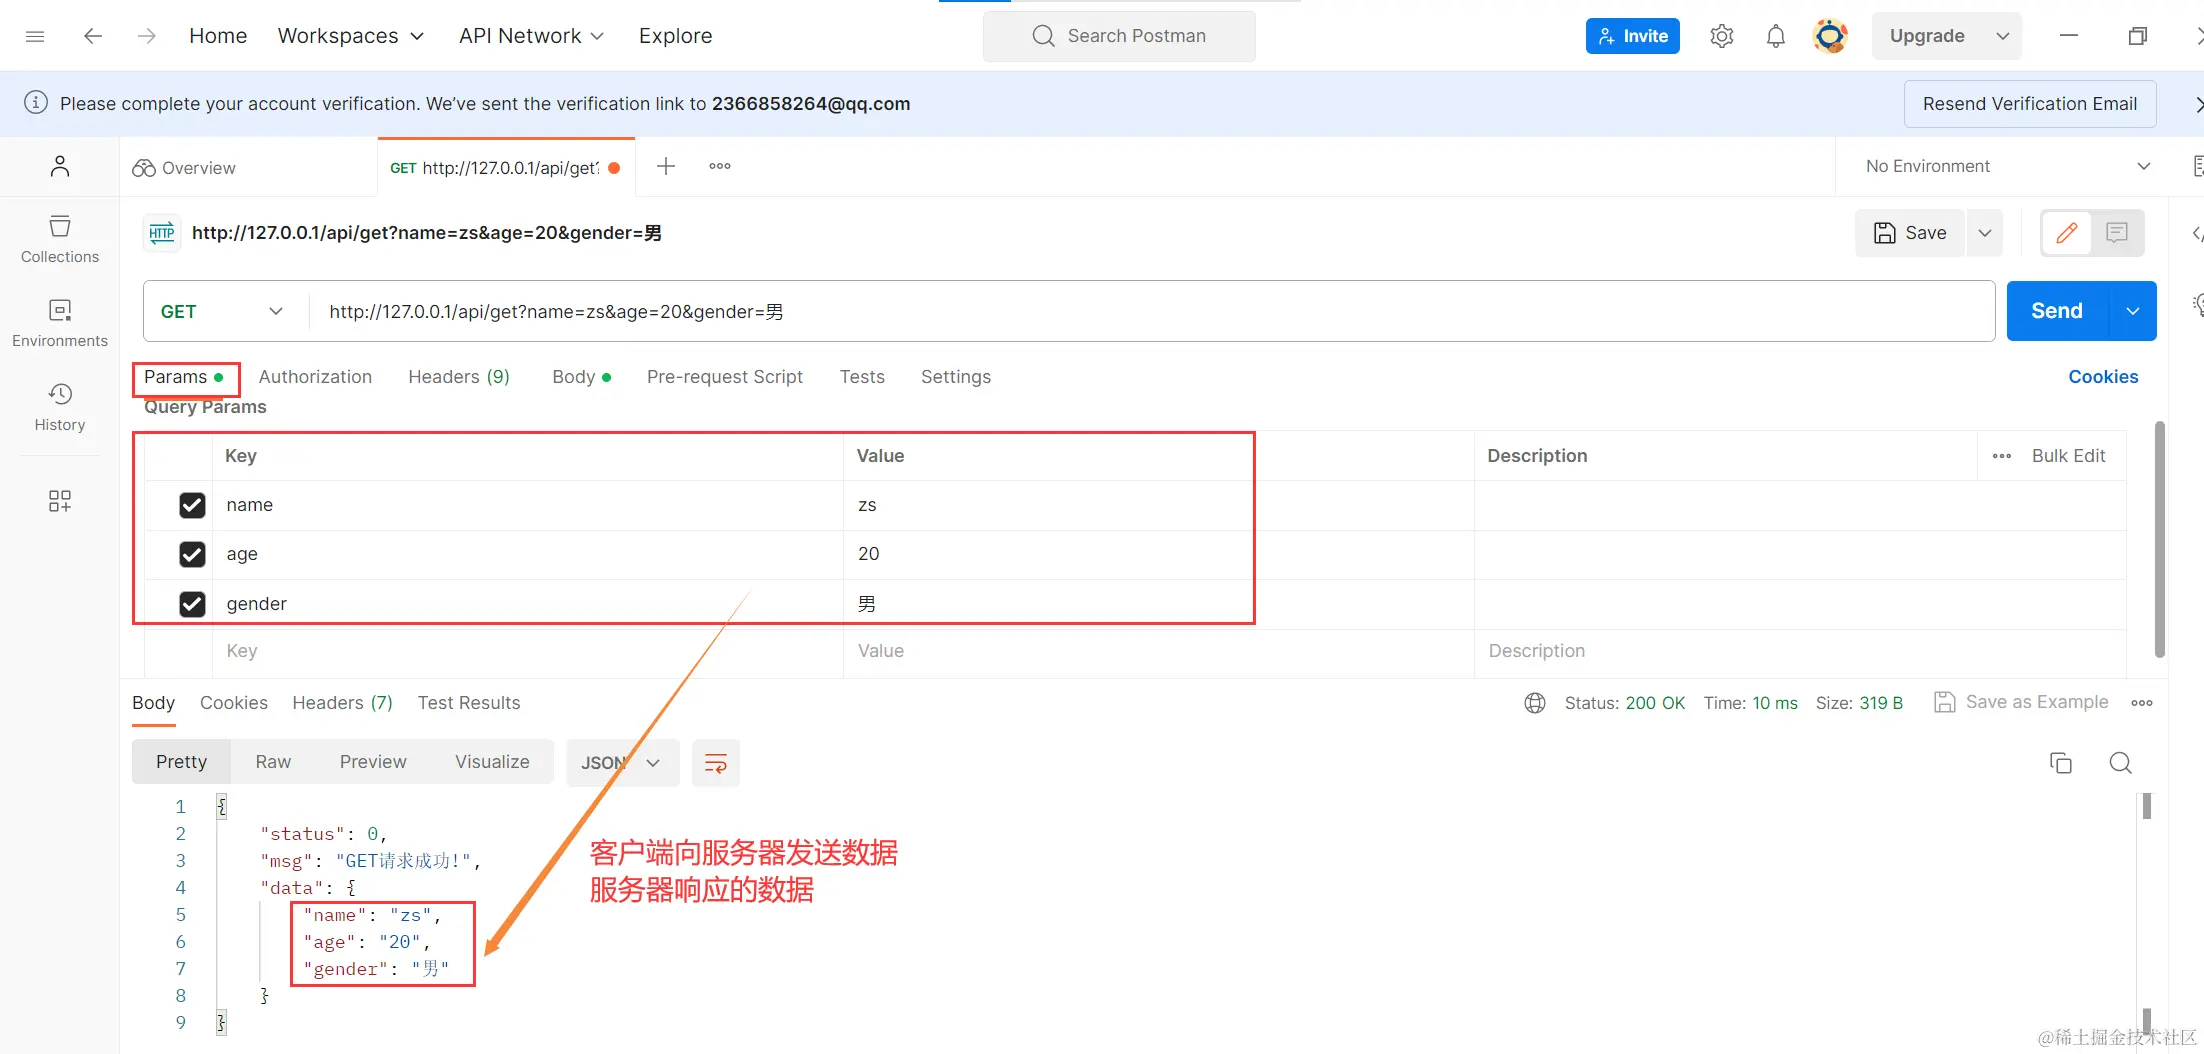Open the account profile icon in sidebar
The height and width of the screenshot is (1054, 2204).
(60, 166)
